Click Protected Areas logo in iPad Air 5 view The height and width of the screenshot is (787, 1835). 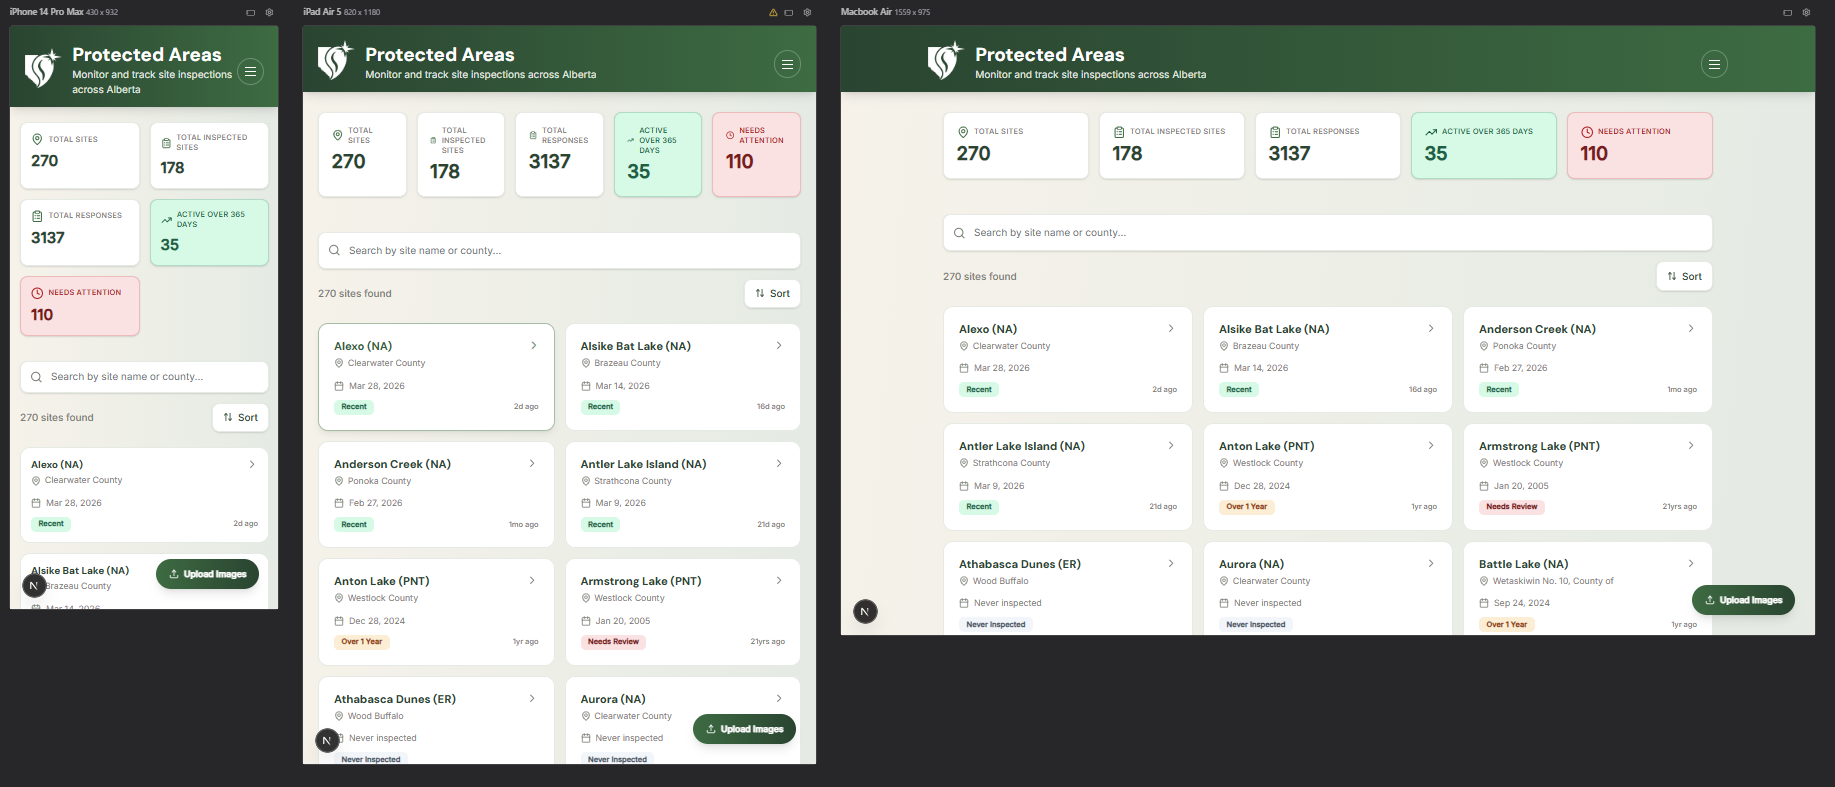point(334,61)
